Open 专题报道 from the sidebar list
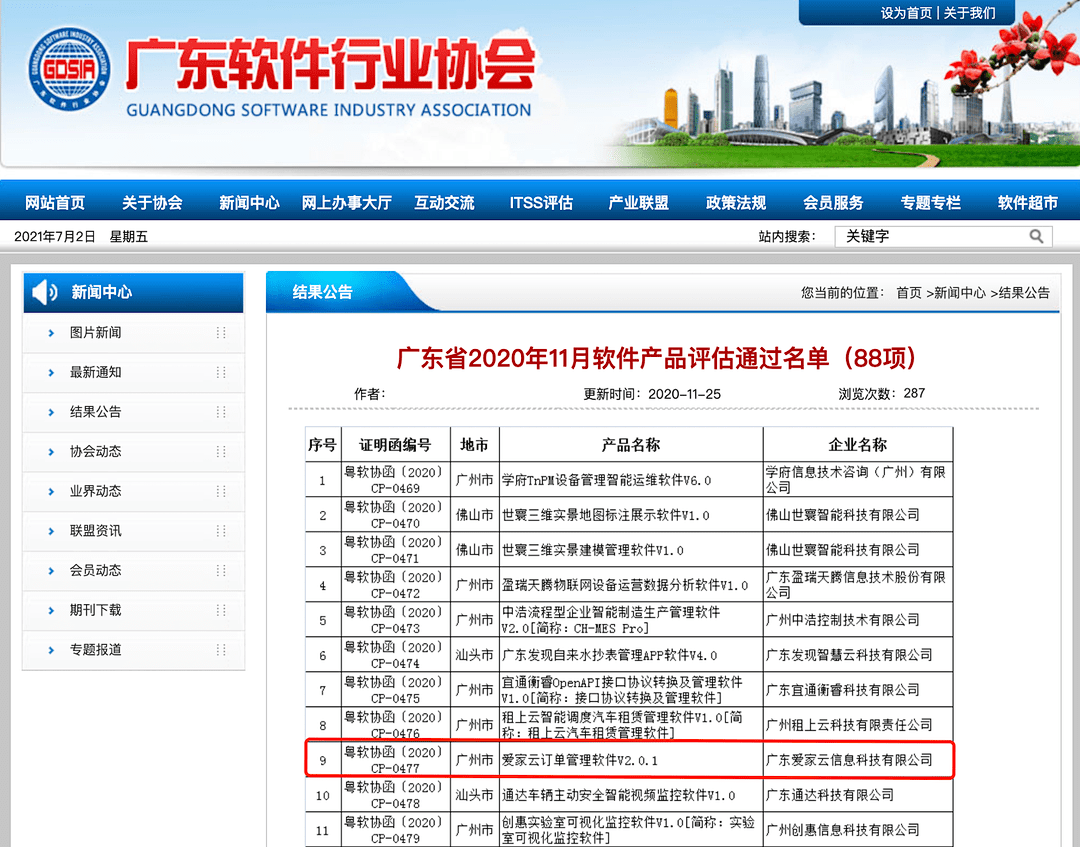1080x847 pixels. point(96,650)
